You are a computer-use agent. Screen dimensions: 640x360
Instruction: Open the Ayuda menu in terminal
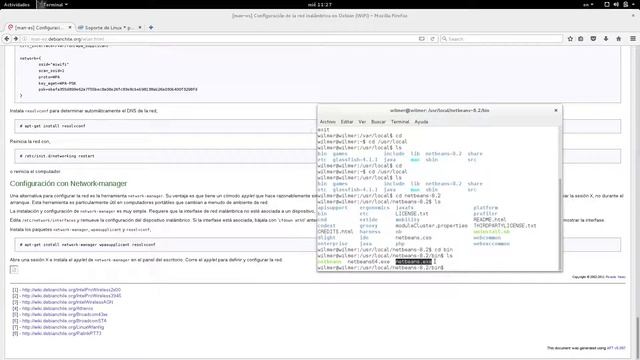421,122
